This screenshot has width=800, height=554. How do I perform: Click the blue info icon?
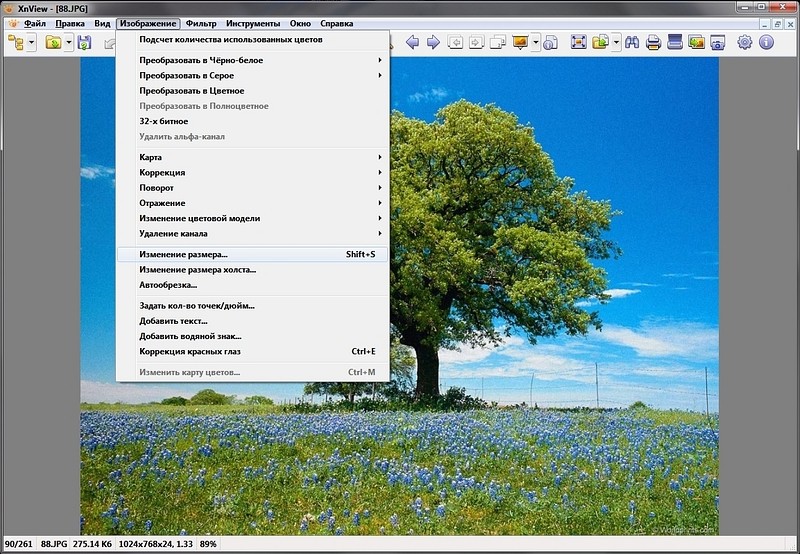pos(767,42)
